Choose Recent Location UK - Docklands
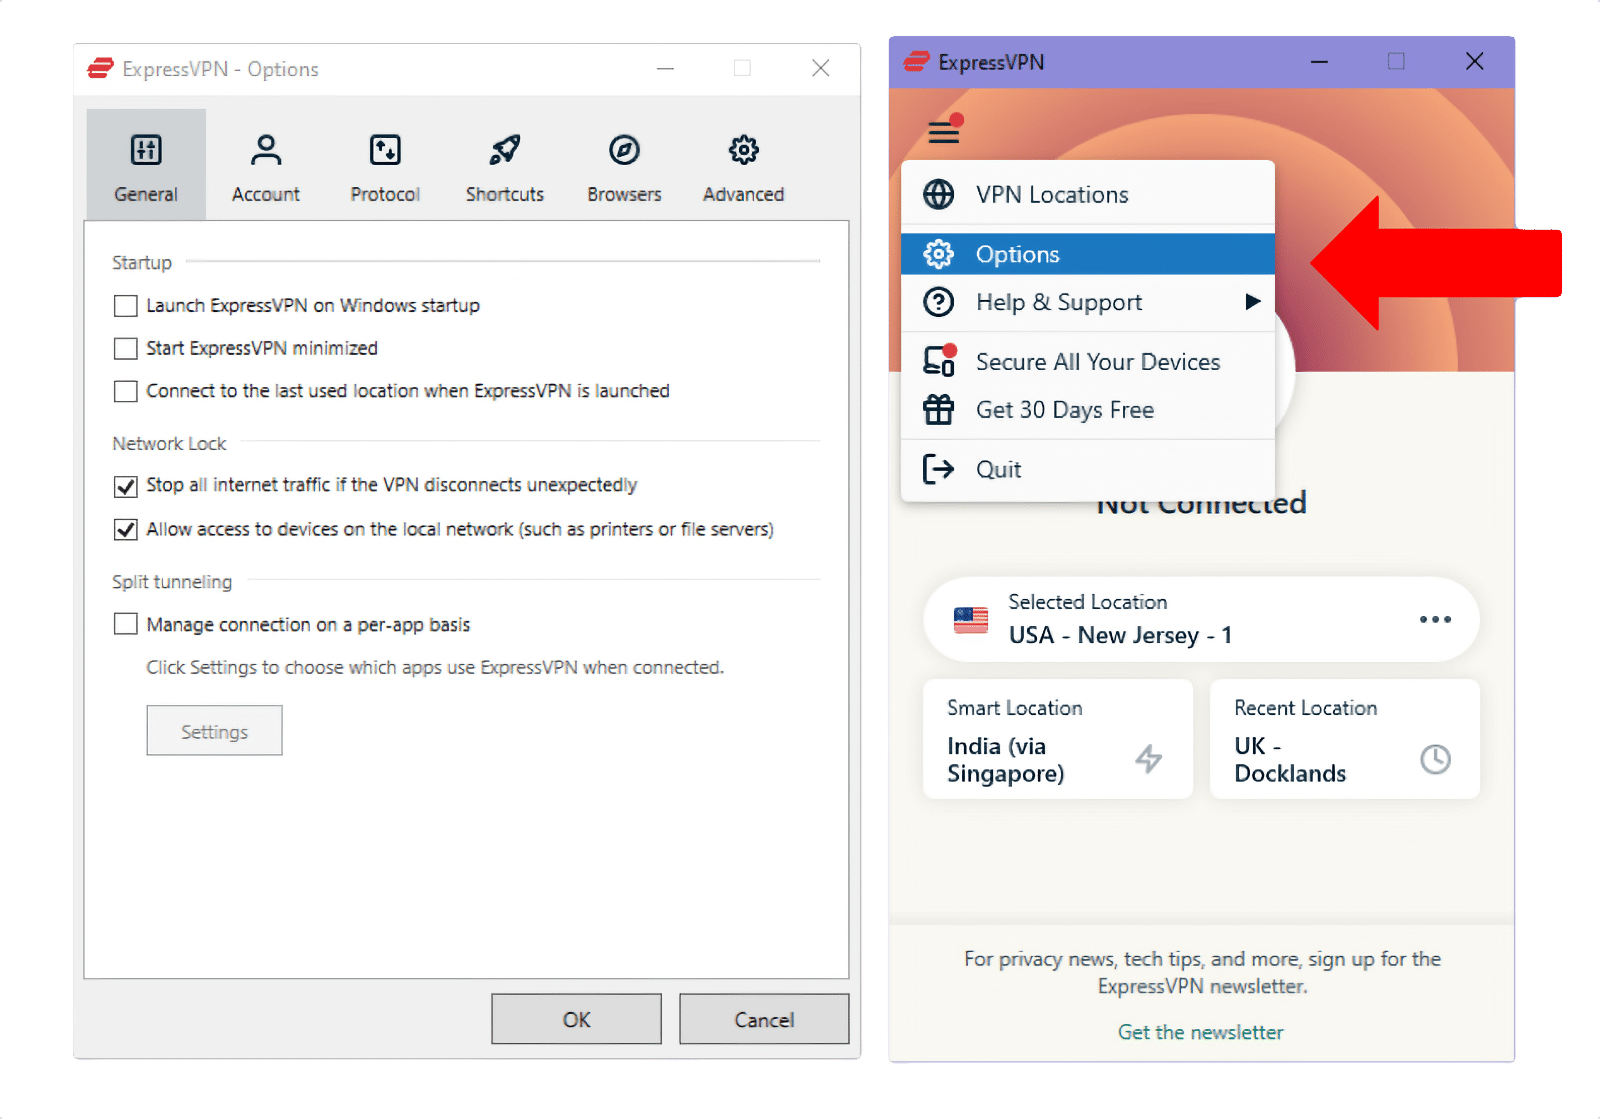 [x=1345, y=739]
